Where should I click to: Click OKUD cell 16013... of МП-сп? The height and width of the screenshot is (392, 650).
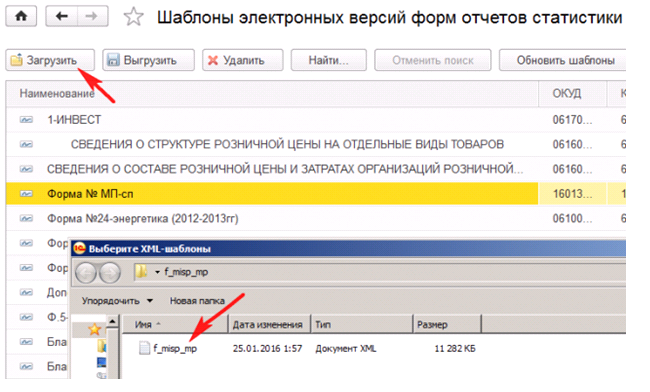click(572, 194)
